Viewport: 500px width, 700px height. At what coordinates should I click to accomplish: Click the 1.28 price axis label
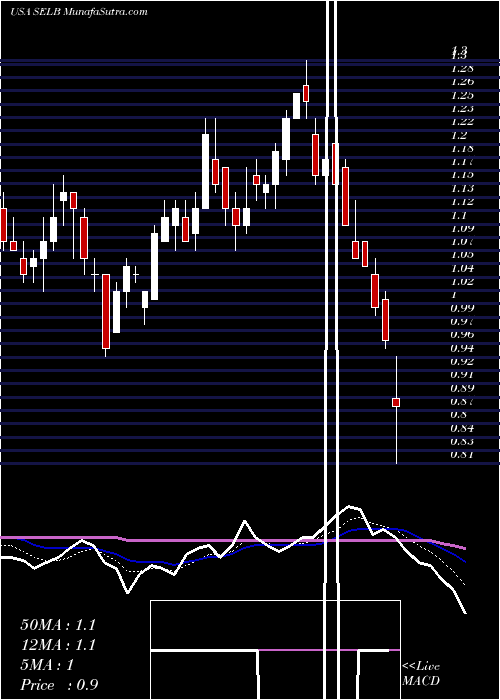pyautogui.click(x=462, y=69)
